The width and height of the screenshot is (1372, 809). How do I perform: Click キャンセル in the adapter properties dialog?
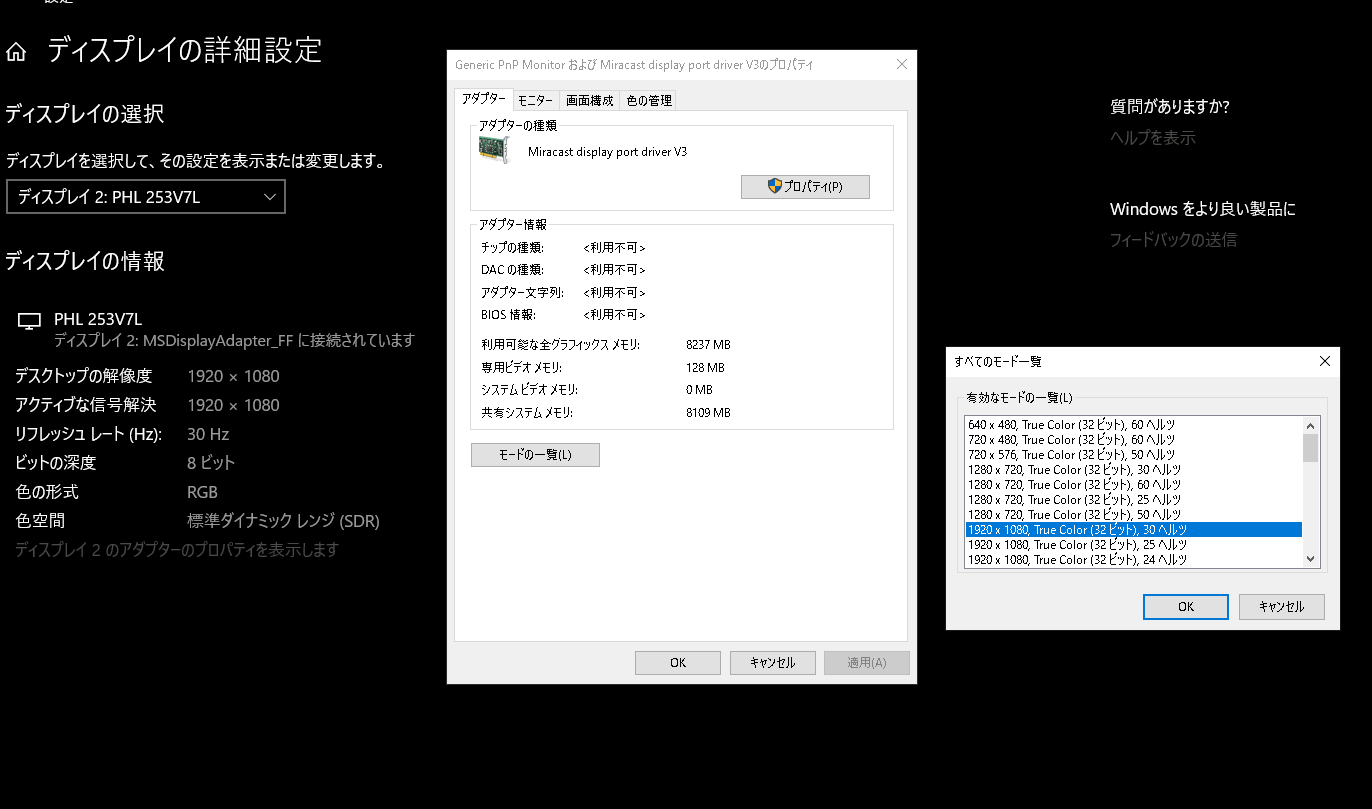[772, 663]
